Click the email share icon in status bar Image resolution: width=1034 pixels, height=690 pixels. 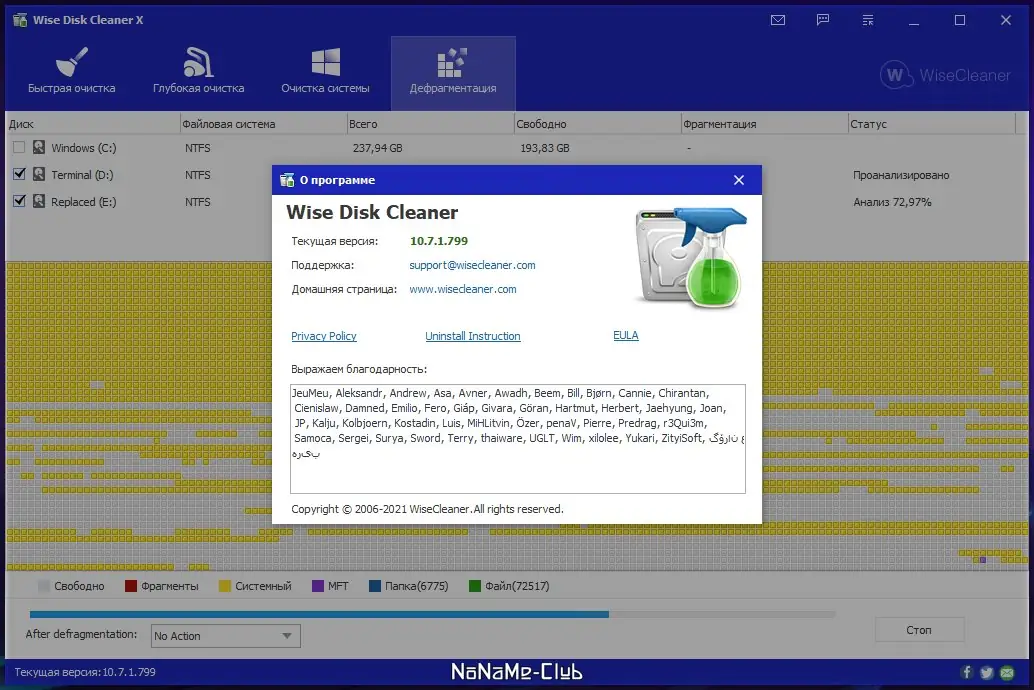coord(1007,672)
